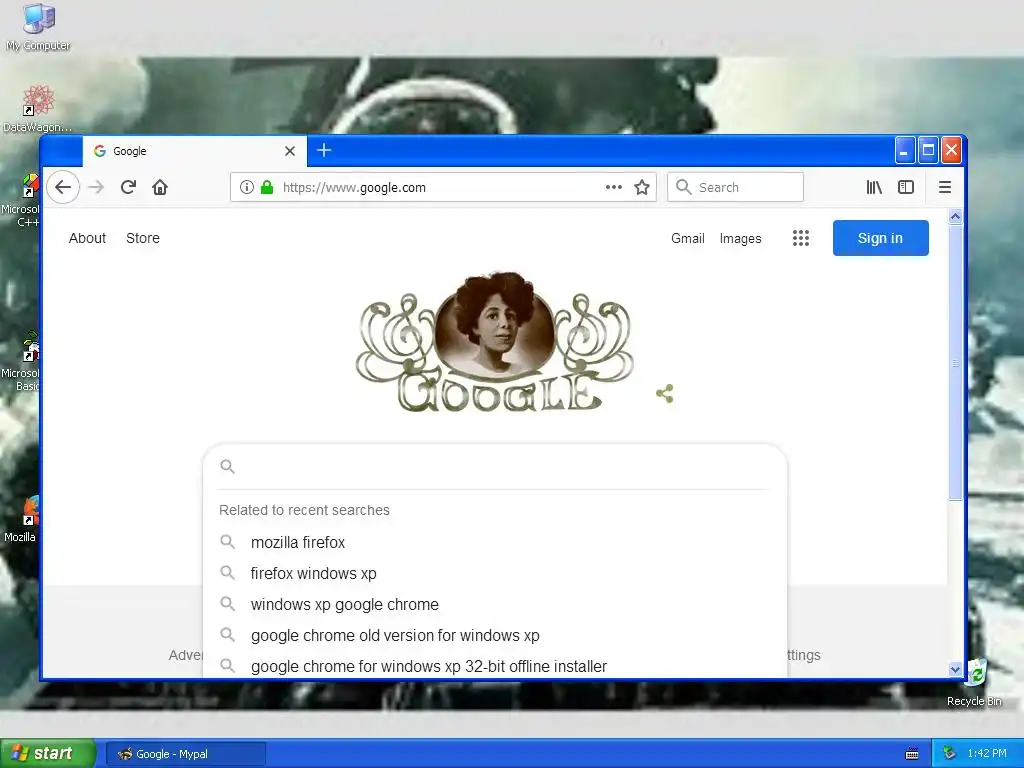The height and width of the screenshot is (768, 1024).
Task: Maximize the Mypal browser window
Action: coord(928,151)
